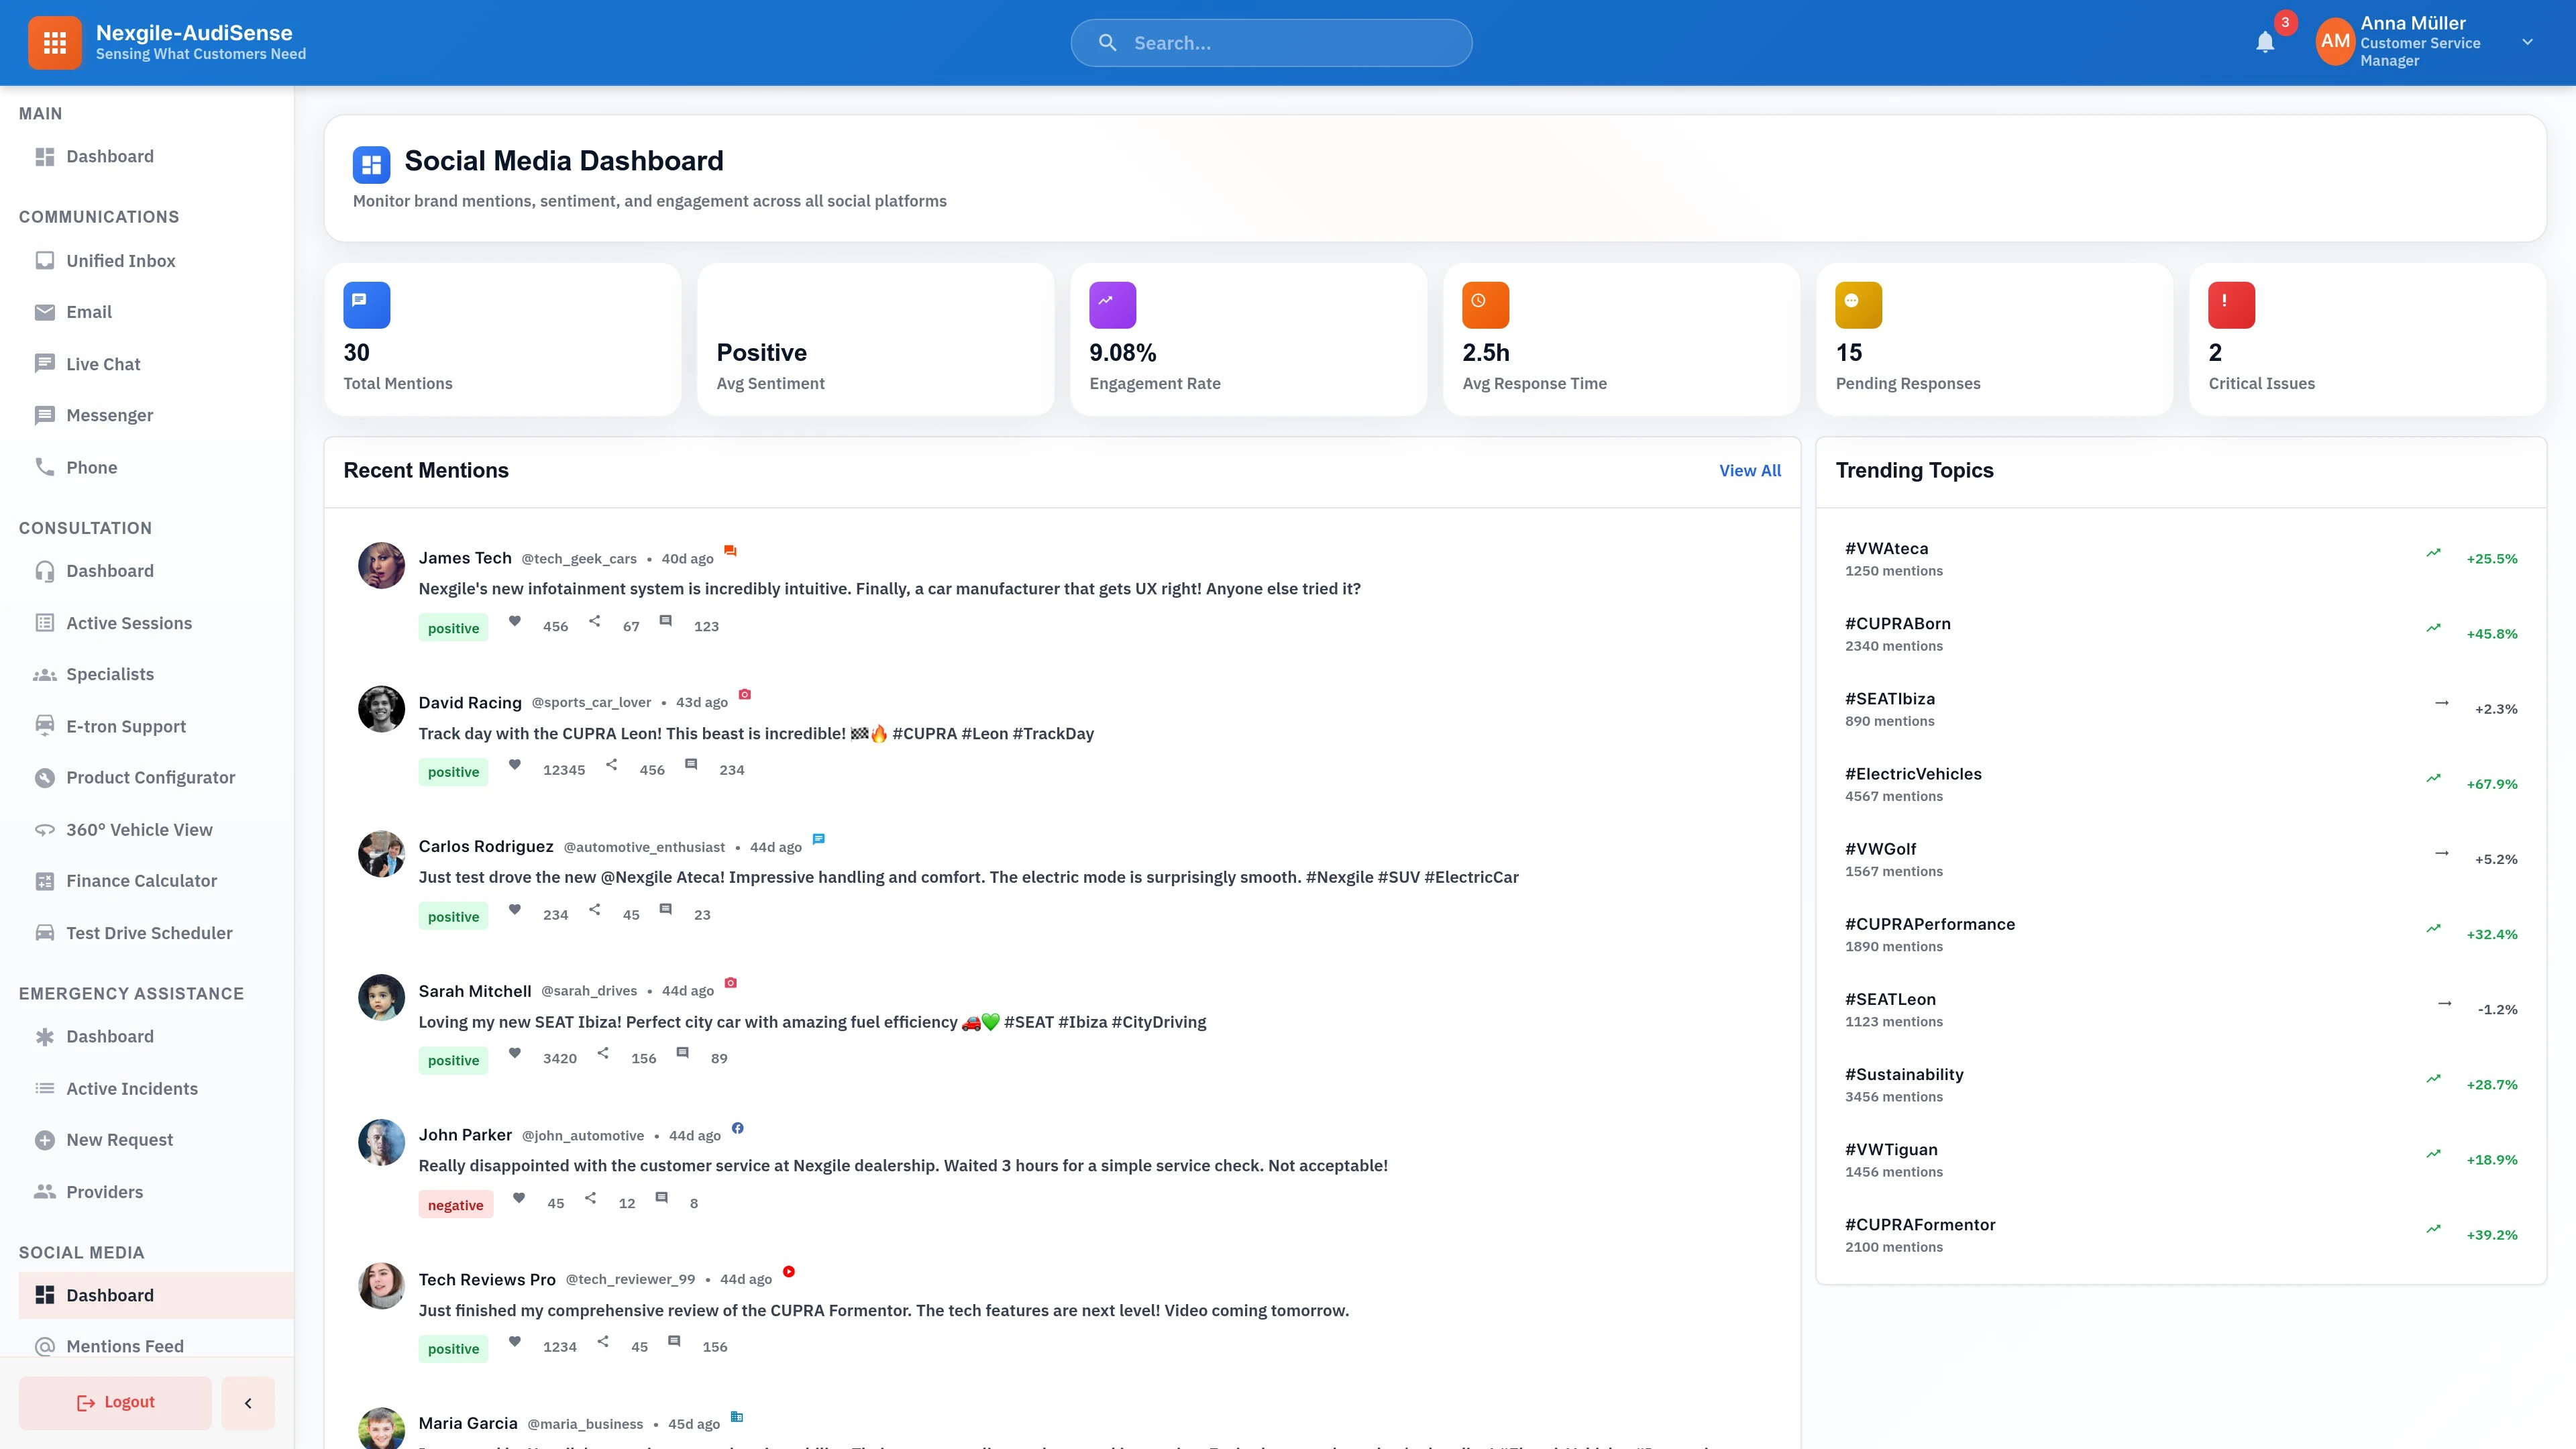Select the Phone communication channel
The image size is (2576, 1449).
pos(92,467)
